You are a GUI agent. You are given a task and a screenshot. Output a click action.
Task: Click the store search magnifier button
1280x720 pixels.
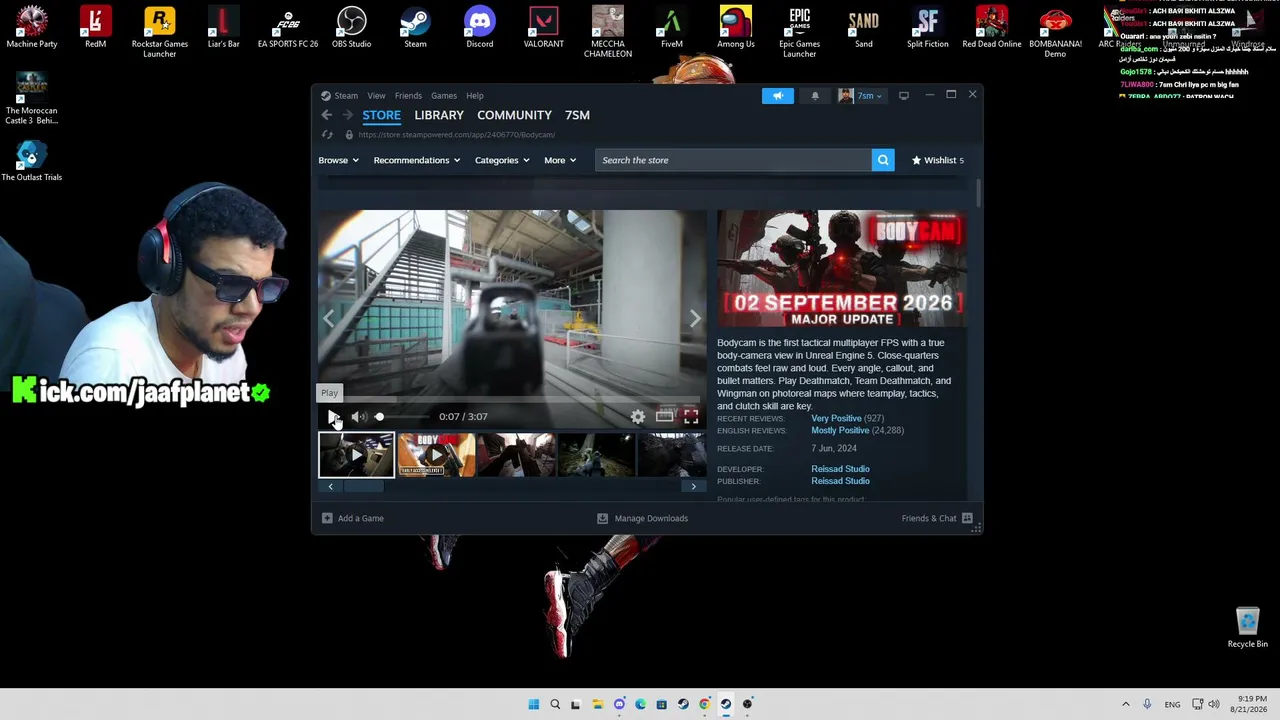point(883,160)
